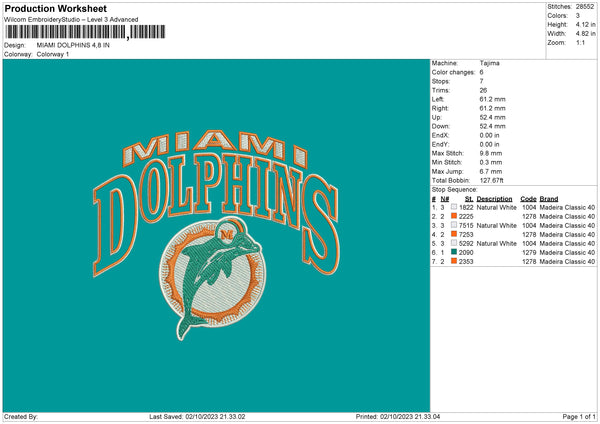Click the Stops value 7

481,81
